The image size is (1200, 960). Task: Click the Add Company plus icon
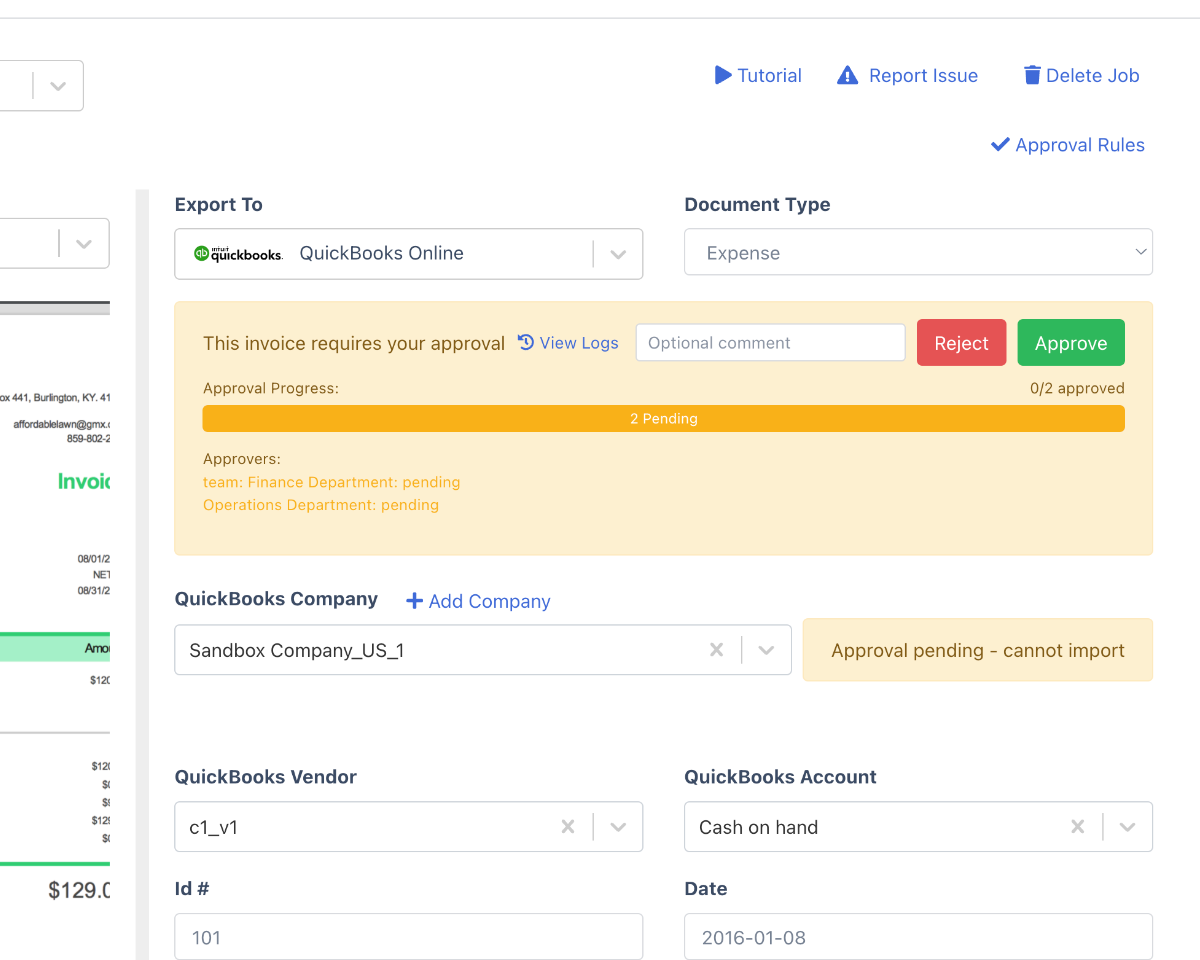point(414,600)
